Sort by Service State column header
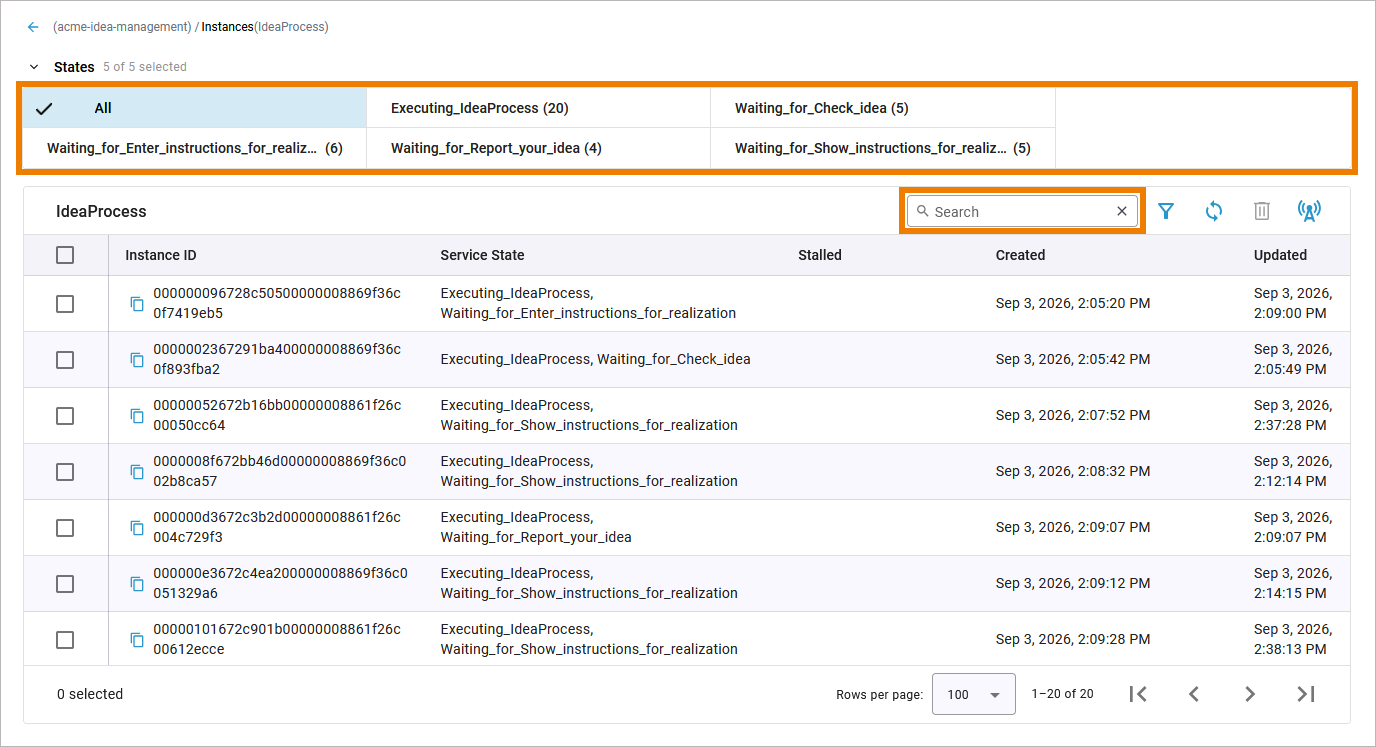This screenshot has height=747, width=1376. (482, 255)
